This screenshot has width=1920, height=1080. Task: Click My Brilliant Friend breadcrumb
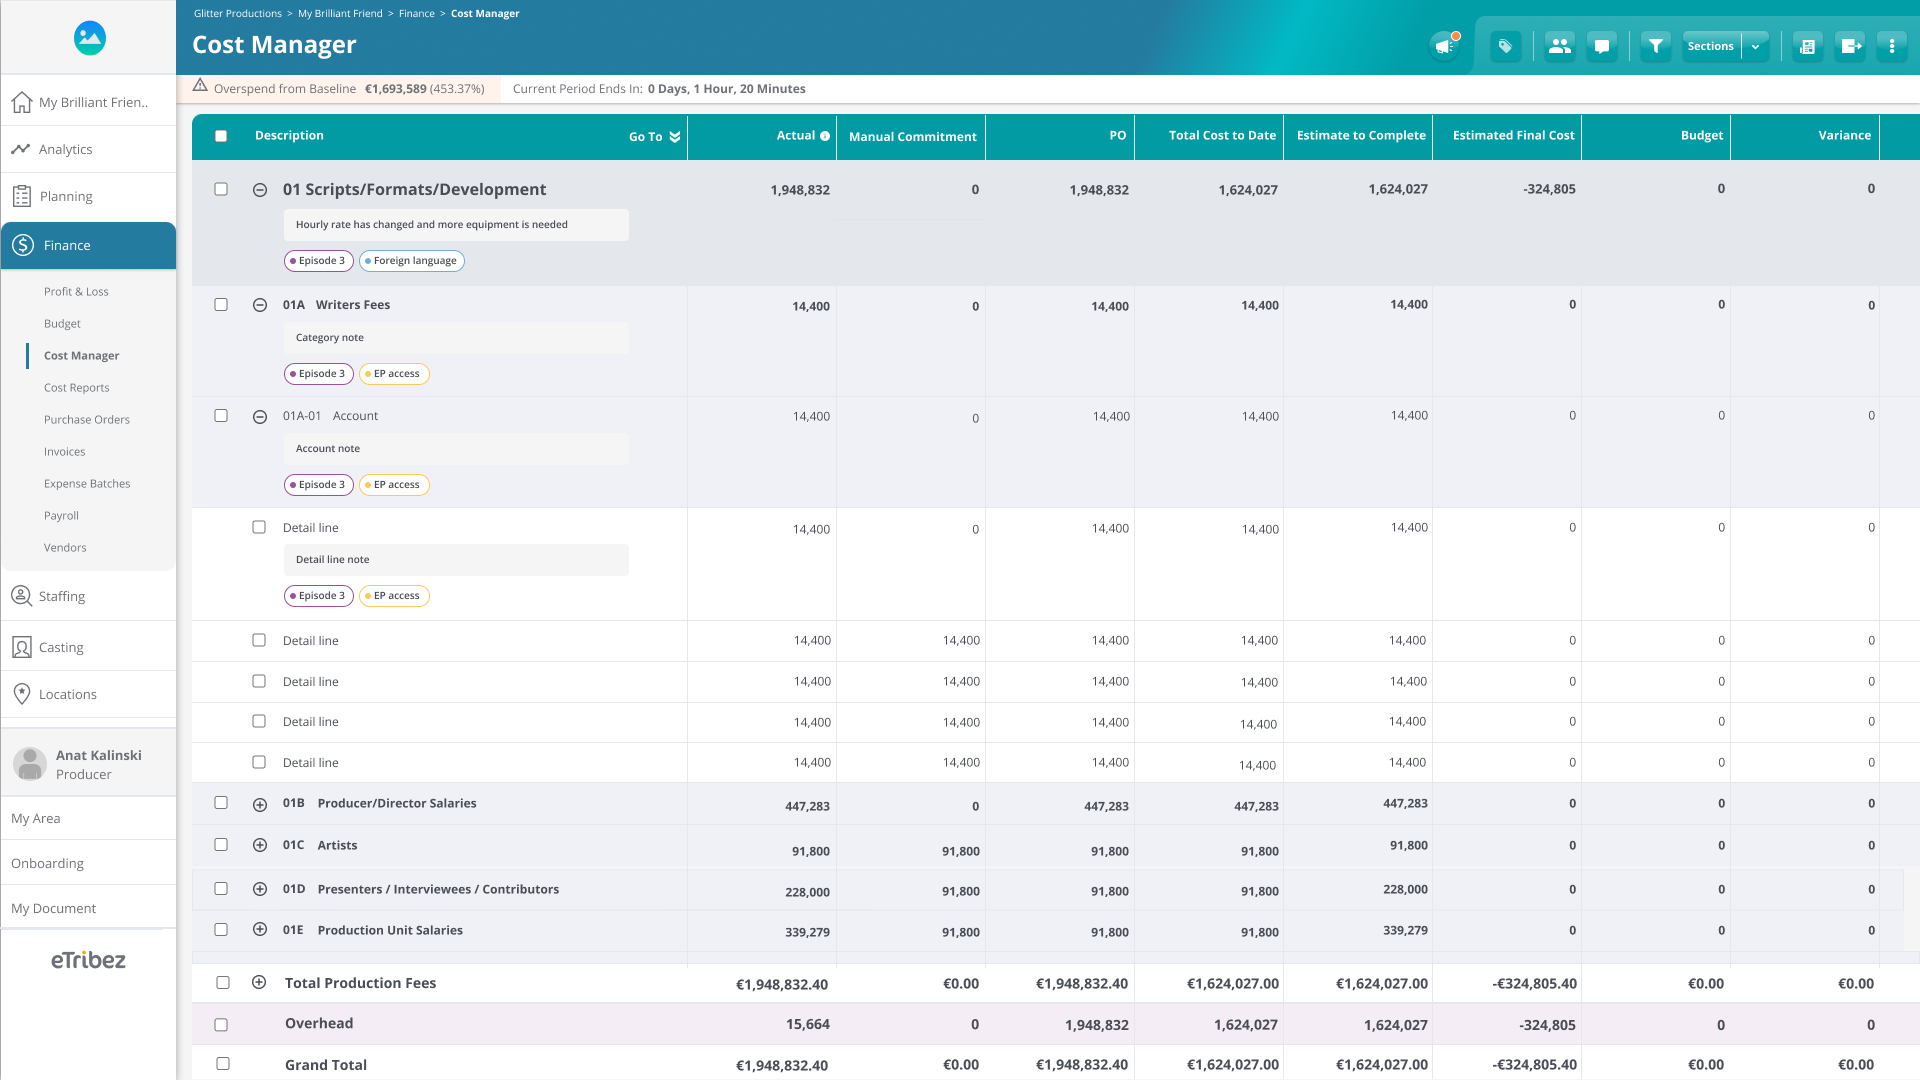tap(340, 14)
